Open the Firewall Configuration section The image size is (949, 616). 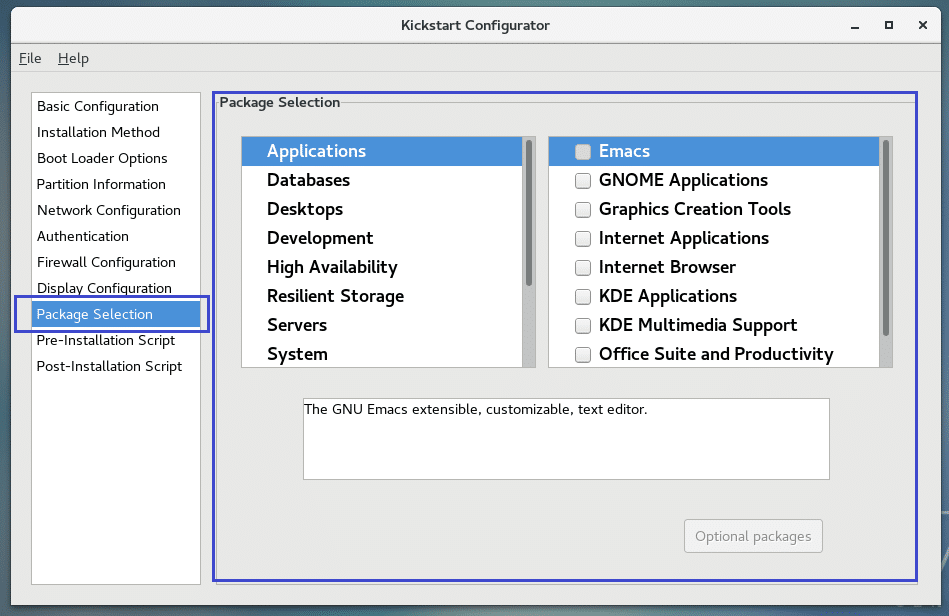(106, 262)
